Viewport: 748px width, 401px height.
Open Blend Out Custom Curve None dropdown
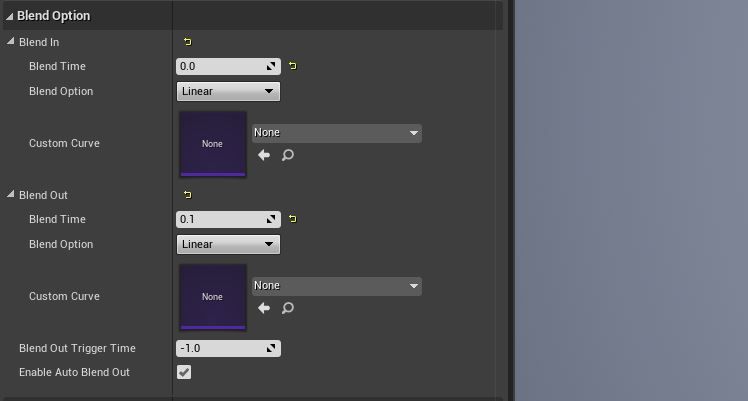pos(337,286)
